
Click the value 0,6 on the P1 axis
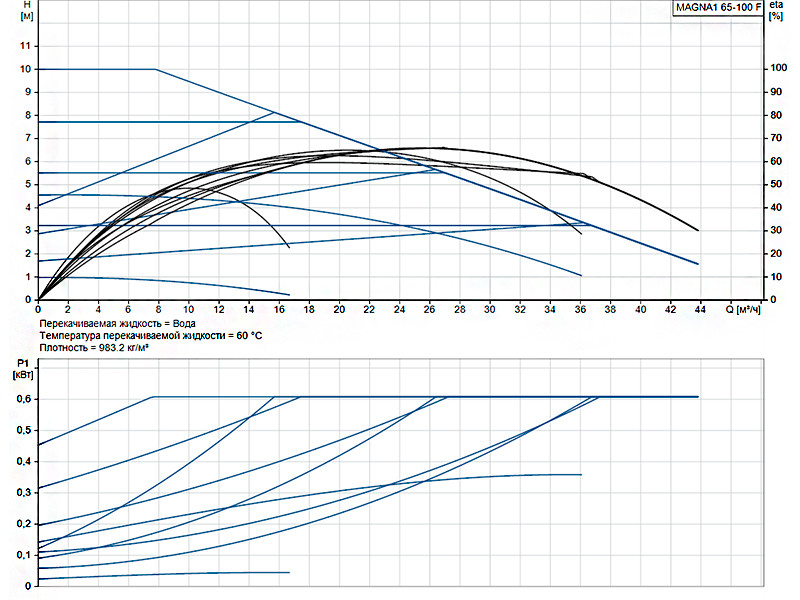click(x=23, y=399)
